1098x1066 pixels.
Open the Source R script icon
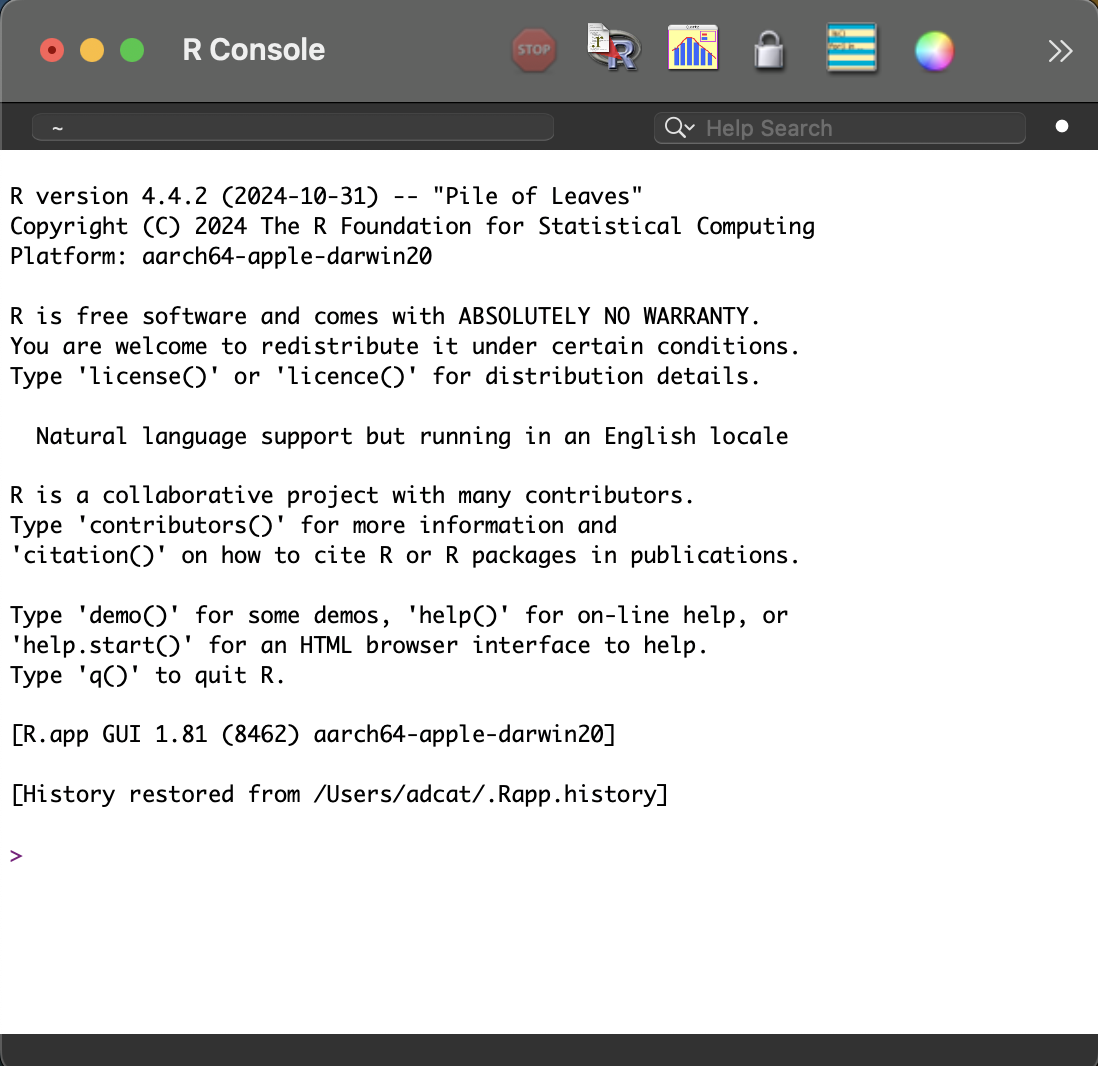coord(613,48)
